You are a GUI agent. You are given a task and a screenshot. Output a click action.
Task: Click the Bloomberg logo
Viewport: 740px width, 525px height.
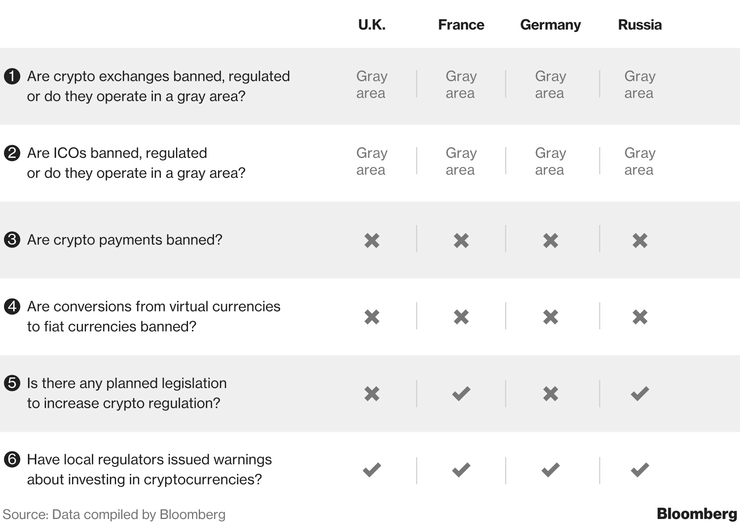(697, 514)
